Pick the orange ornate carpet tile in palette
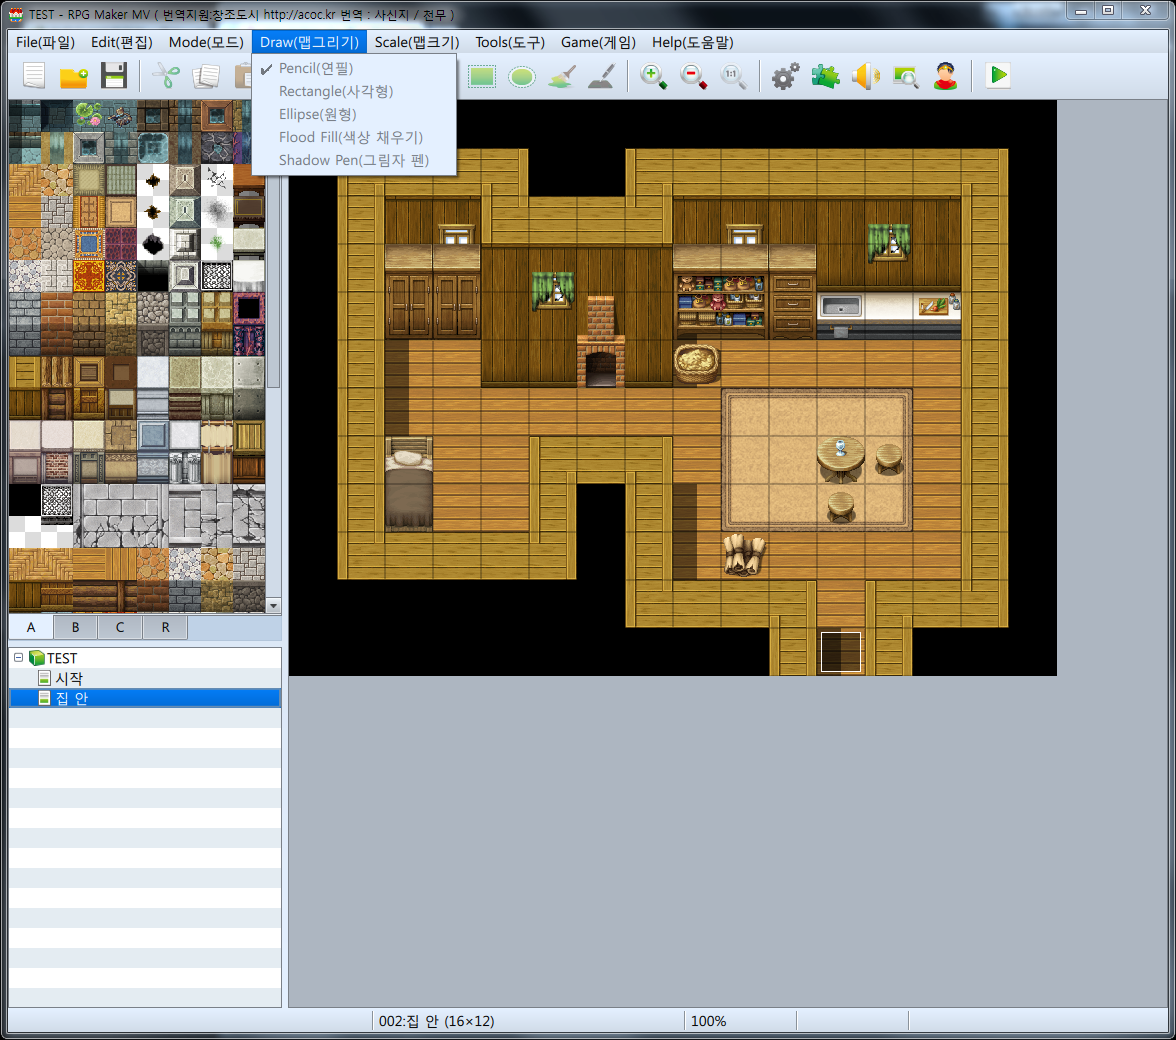1176x1040 pixels. tap(88, 275)
